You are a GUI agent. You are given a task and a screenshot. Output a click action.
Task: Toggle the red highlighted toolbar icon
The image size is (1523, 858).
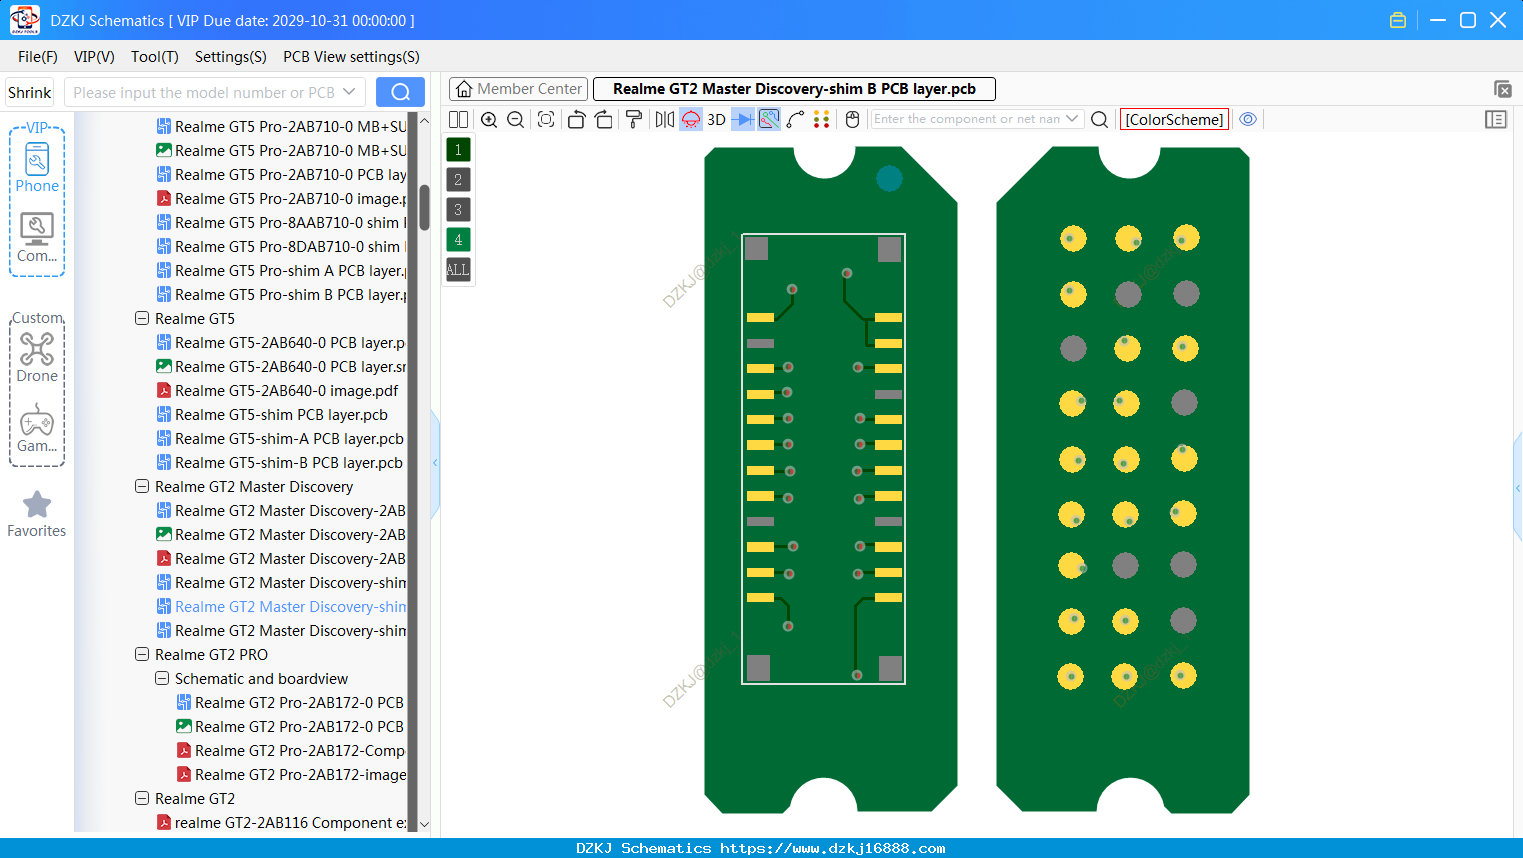[691, 120]
